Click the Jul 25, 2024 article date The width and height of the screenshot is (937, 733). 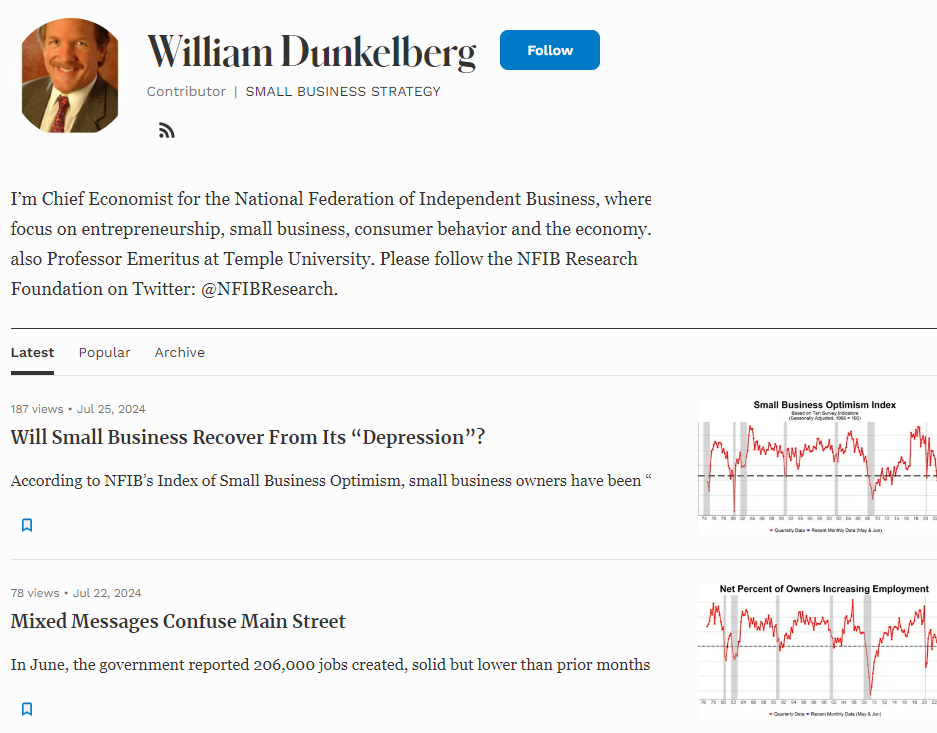[111, 409]
